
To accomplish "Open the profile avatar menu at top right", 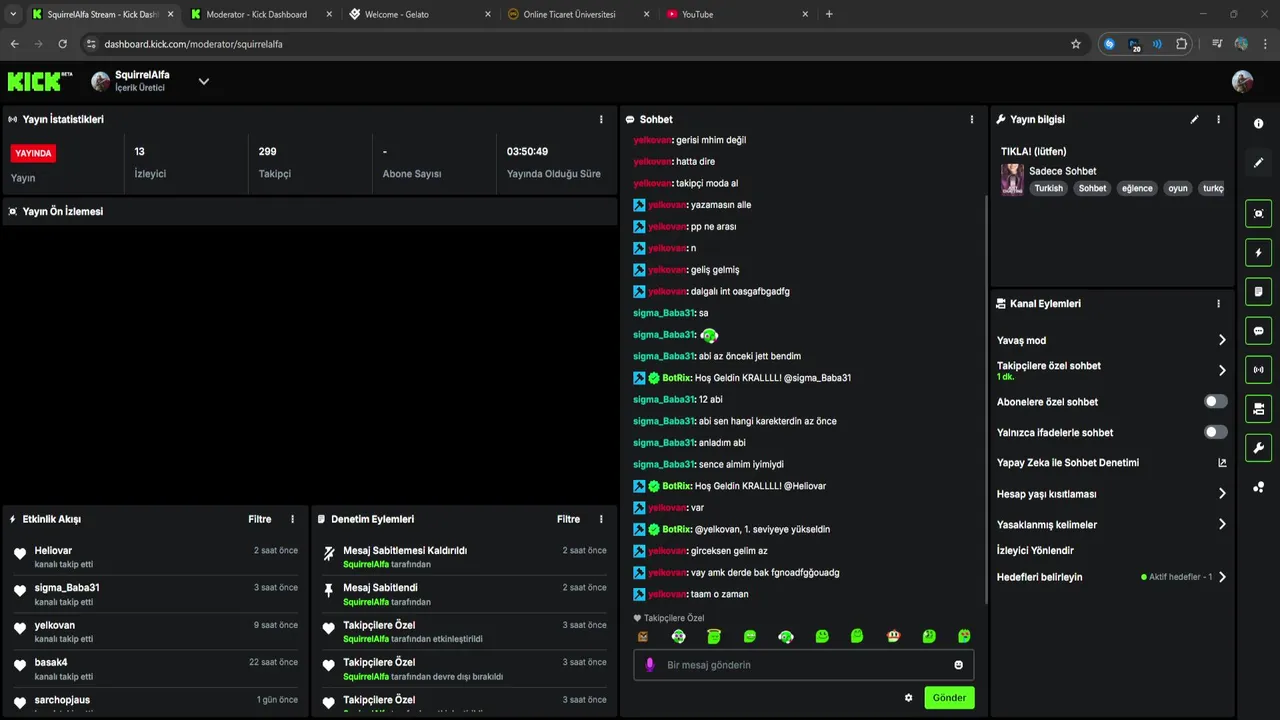I will click(x=1242, y=81).
